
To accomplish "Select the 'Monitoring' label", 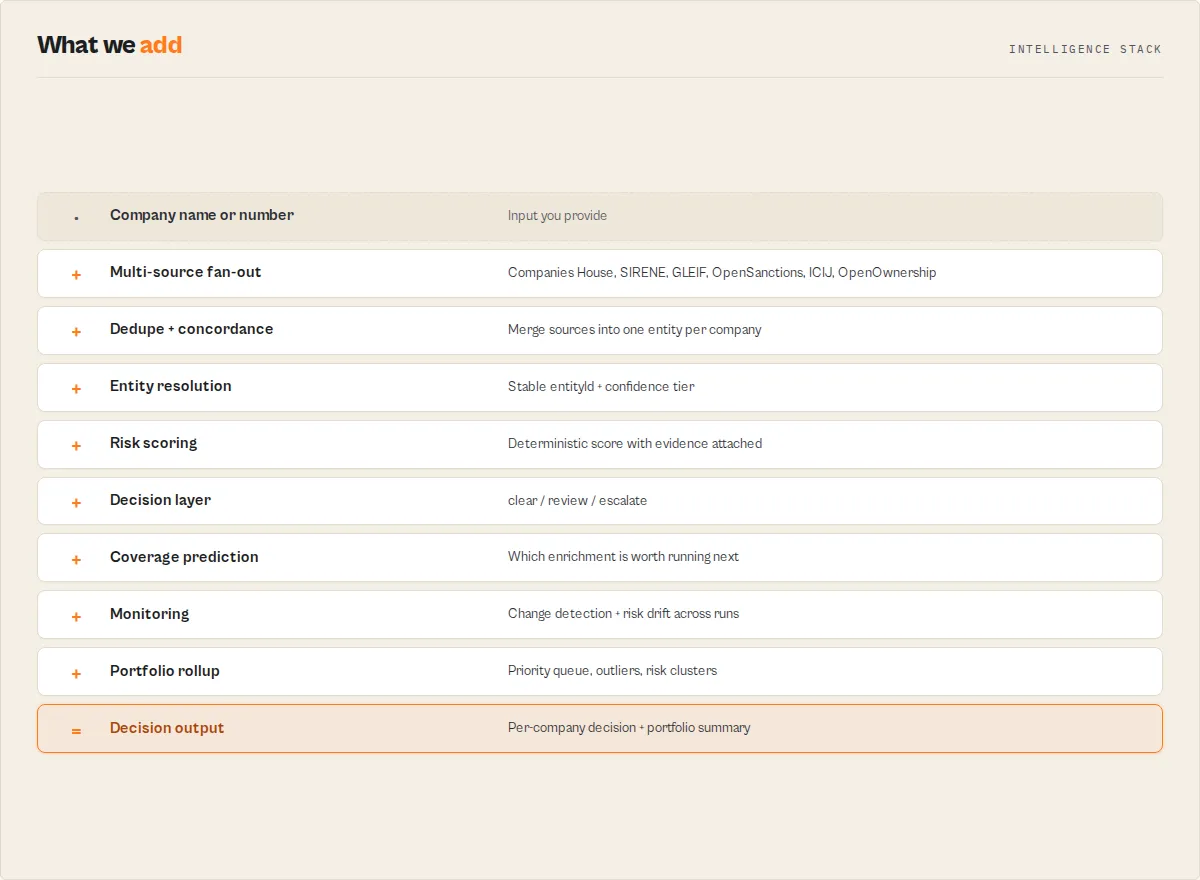I will (150, 614).
